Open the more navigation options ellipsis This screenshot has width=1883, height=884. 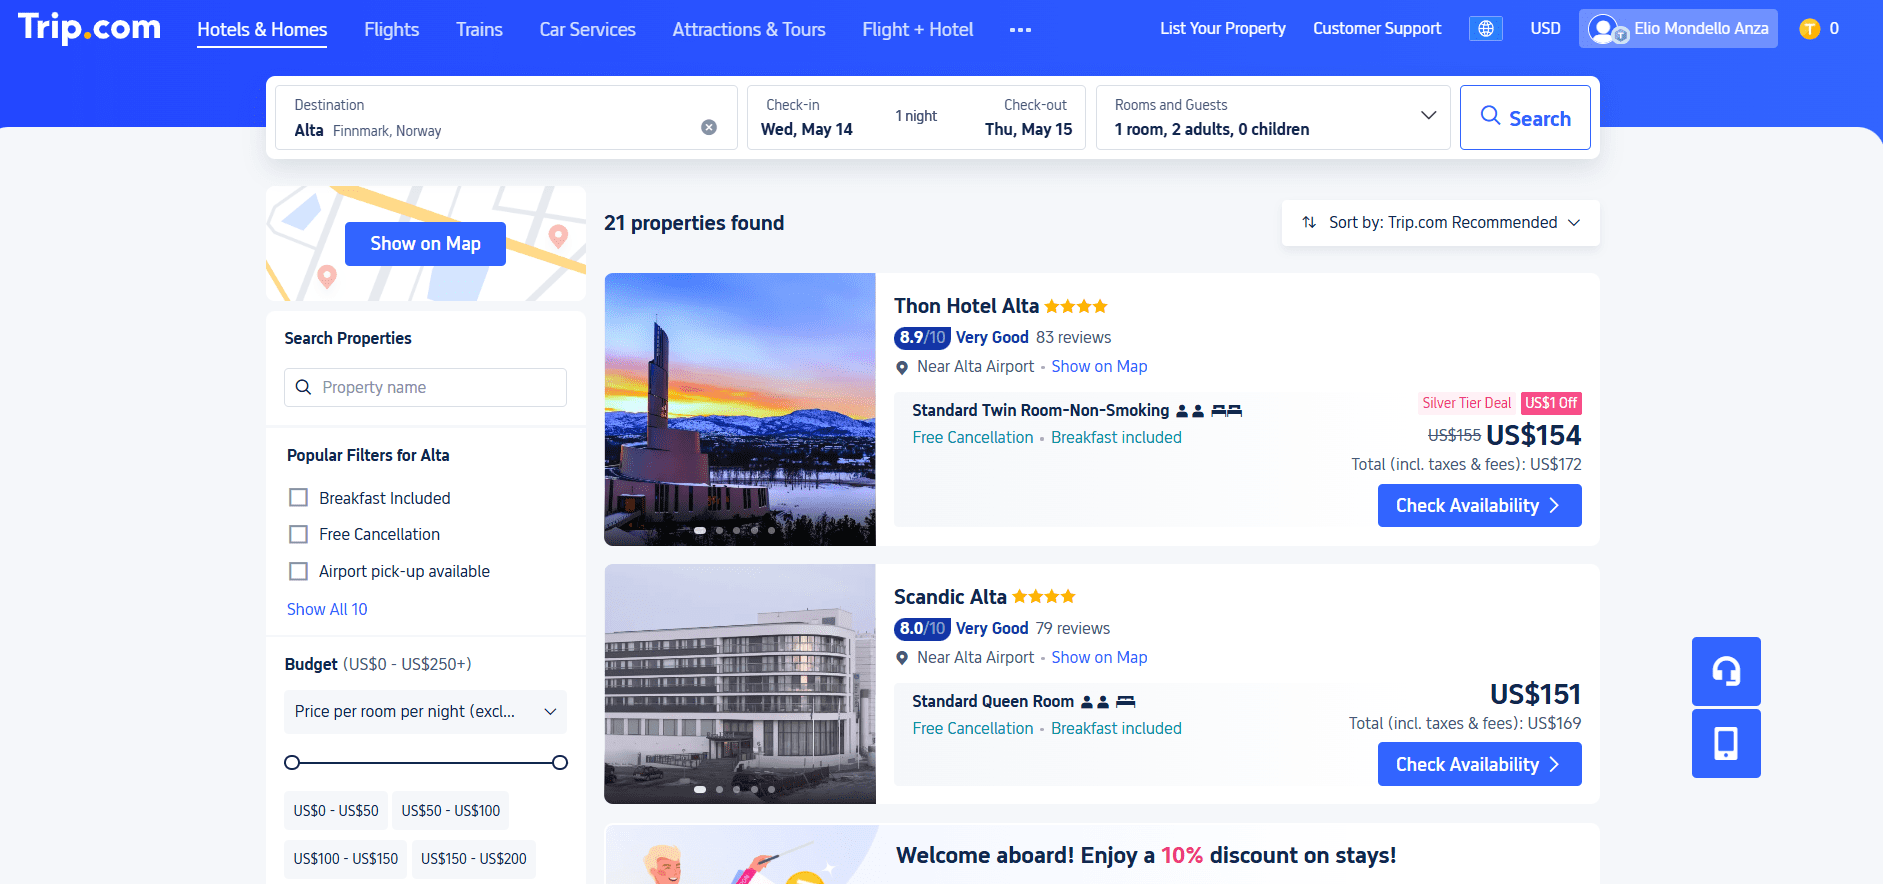(x=1020, y=30)
